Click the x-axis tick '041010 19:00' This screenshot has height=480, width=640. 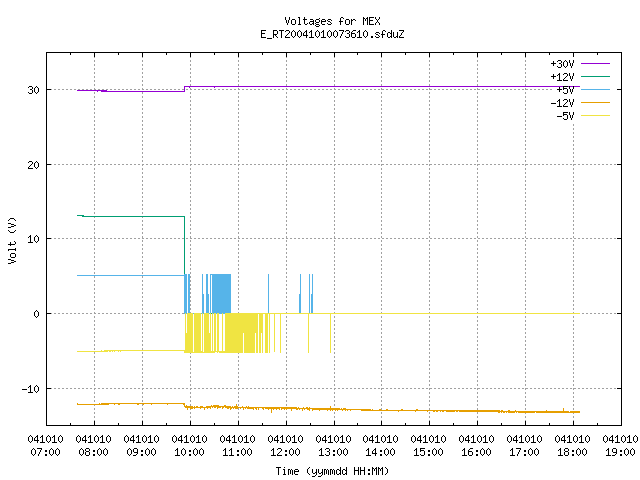pos(620,445)
